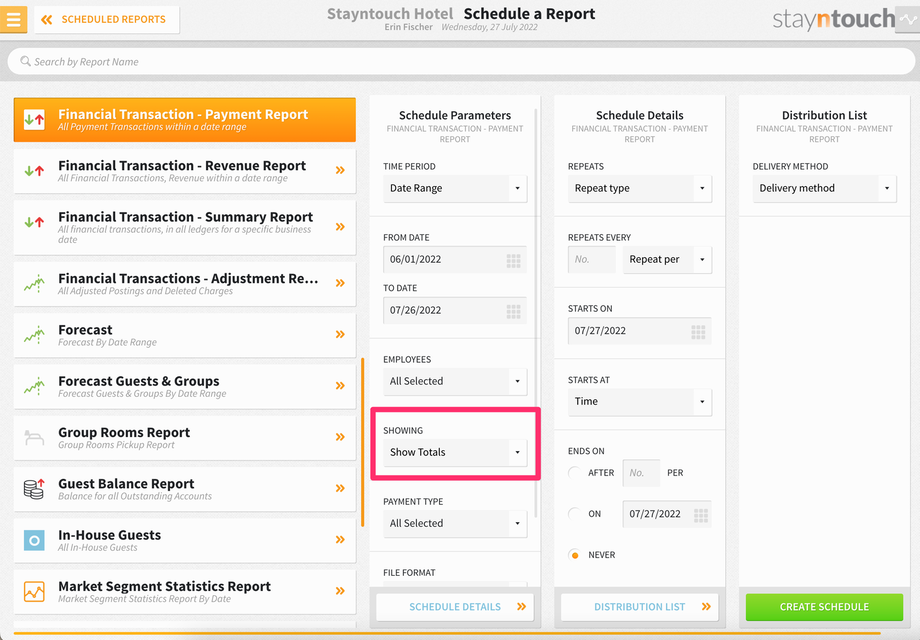The height and width of the screenshot is (640, 920).
Task: Open From Date calendar picker icon
Action: pos(513,260)
